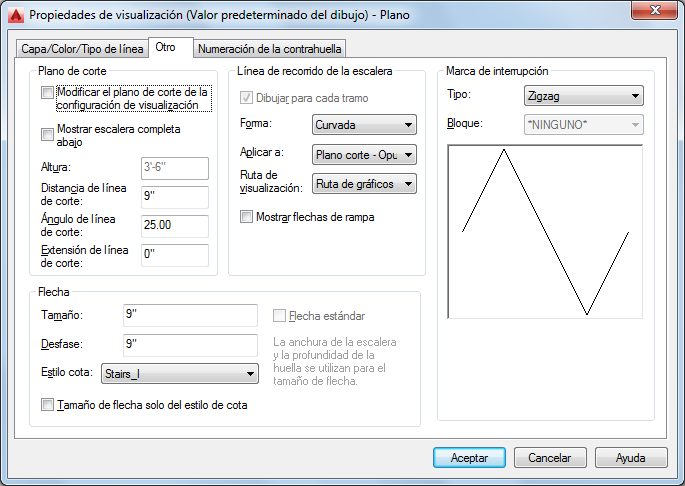
Task: Click the AutoCAD icon in the title bar
Action: (15, 12)
